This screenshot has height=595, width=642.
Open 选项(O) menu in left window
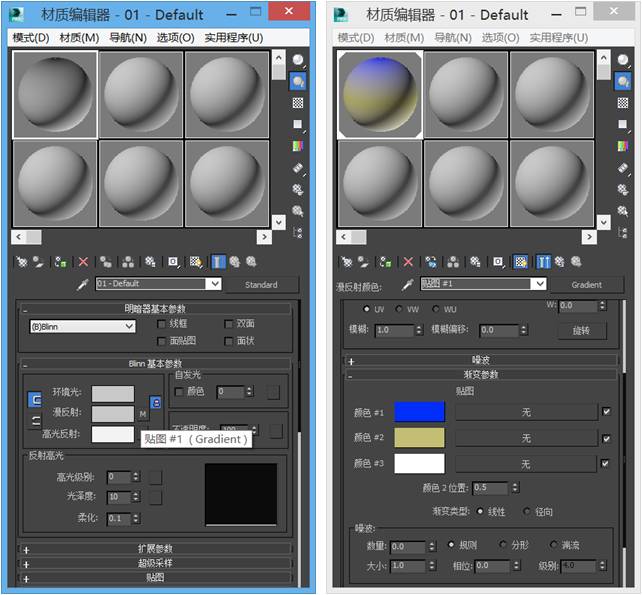pos(176,38)
